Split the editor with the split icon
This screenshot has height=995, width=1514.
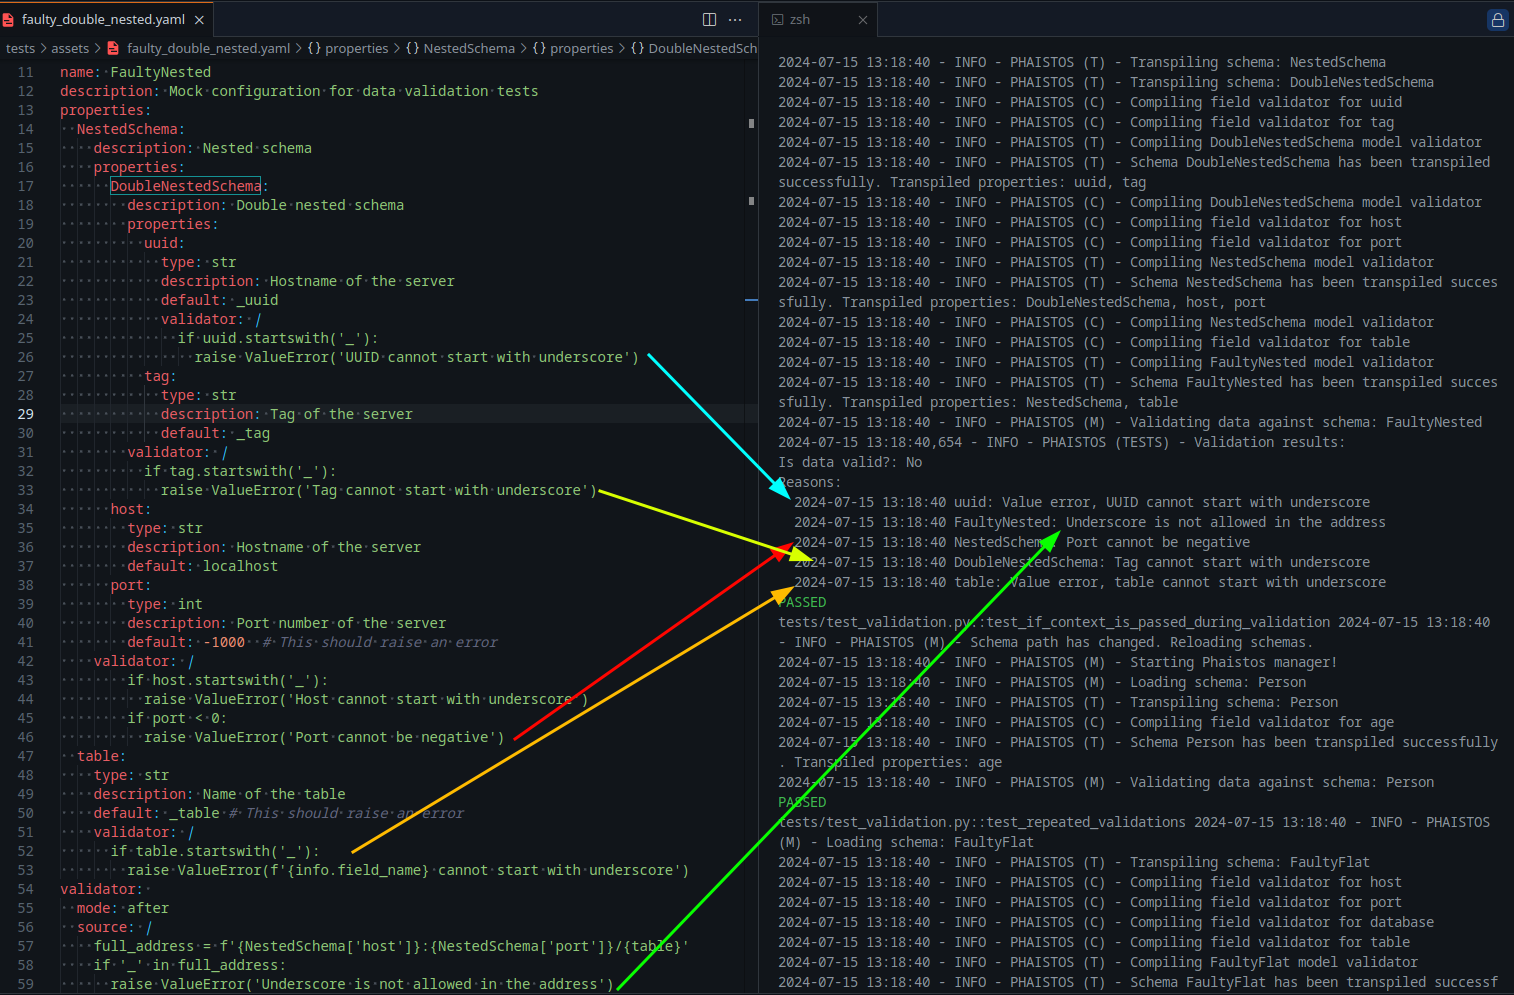click(x=709, y=19)
